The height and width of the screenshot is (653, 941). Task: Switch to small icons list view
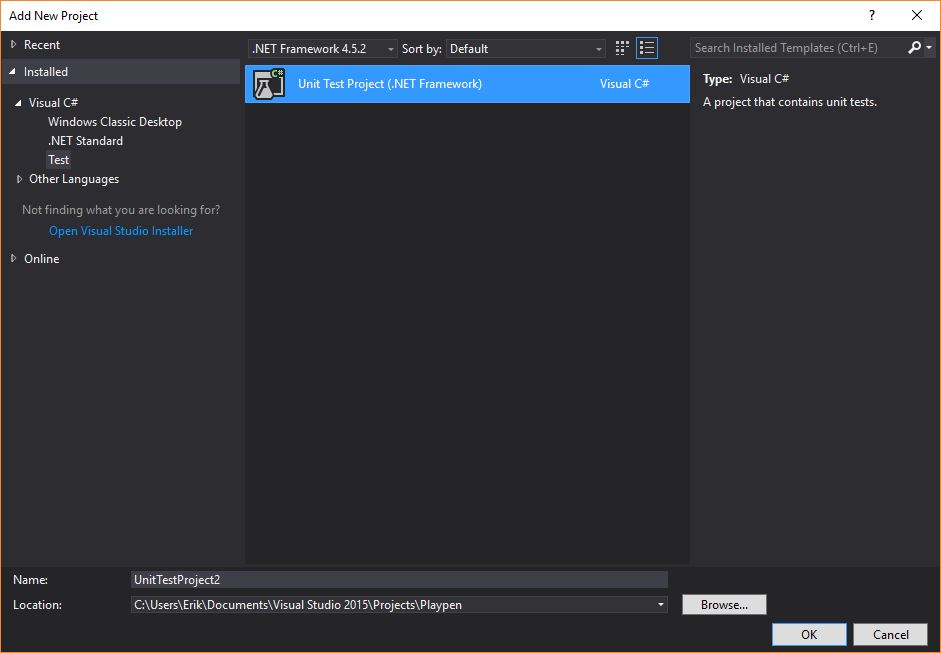(647, 48)
